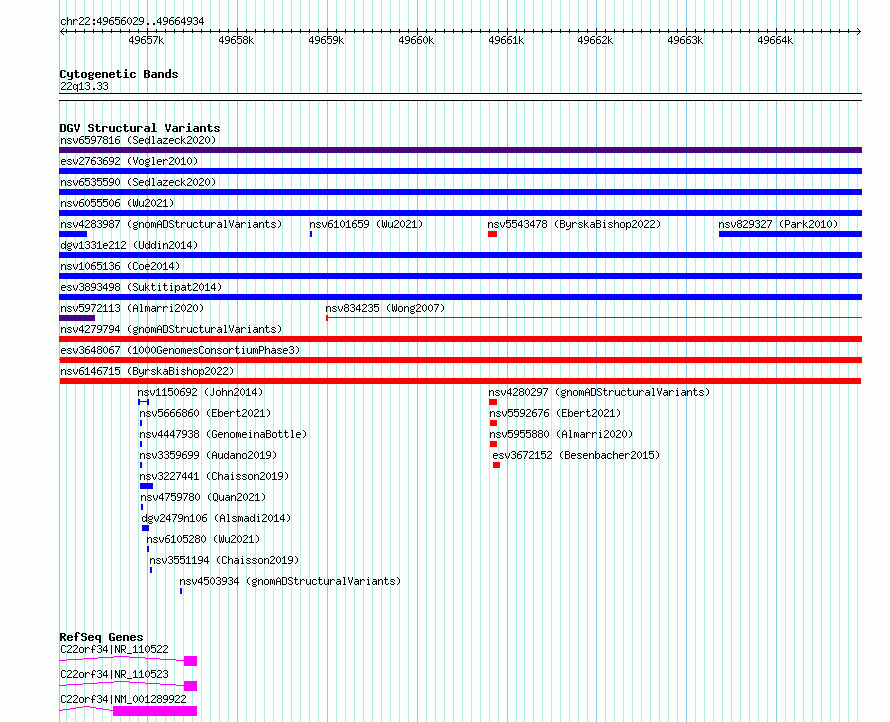Select the C22orf34|NR_110523 gene label
Viewport: 890px width, 722px height.
(x=114, y=674)
